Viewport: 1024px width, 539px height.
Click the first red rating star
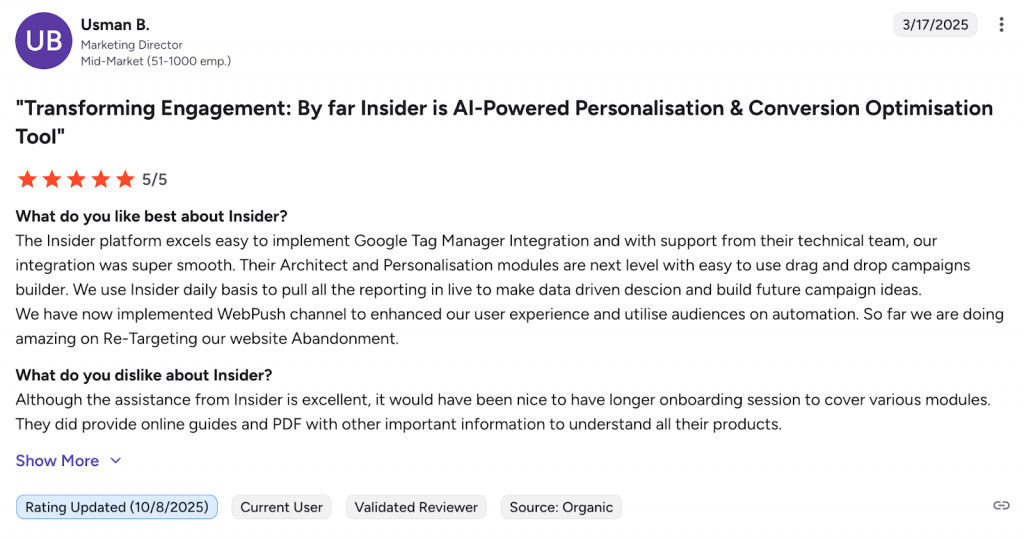click(27, 180)
